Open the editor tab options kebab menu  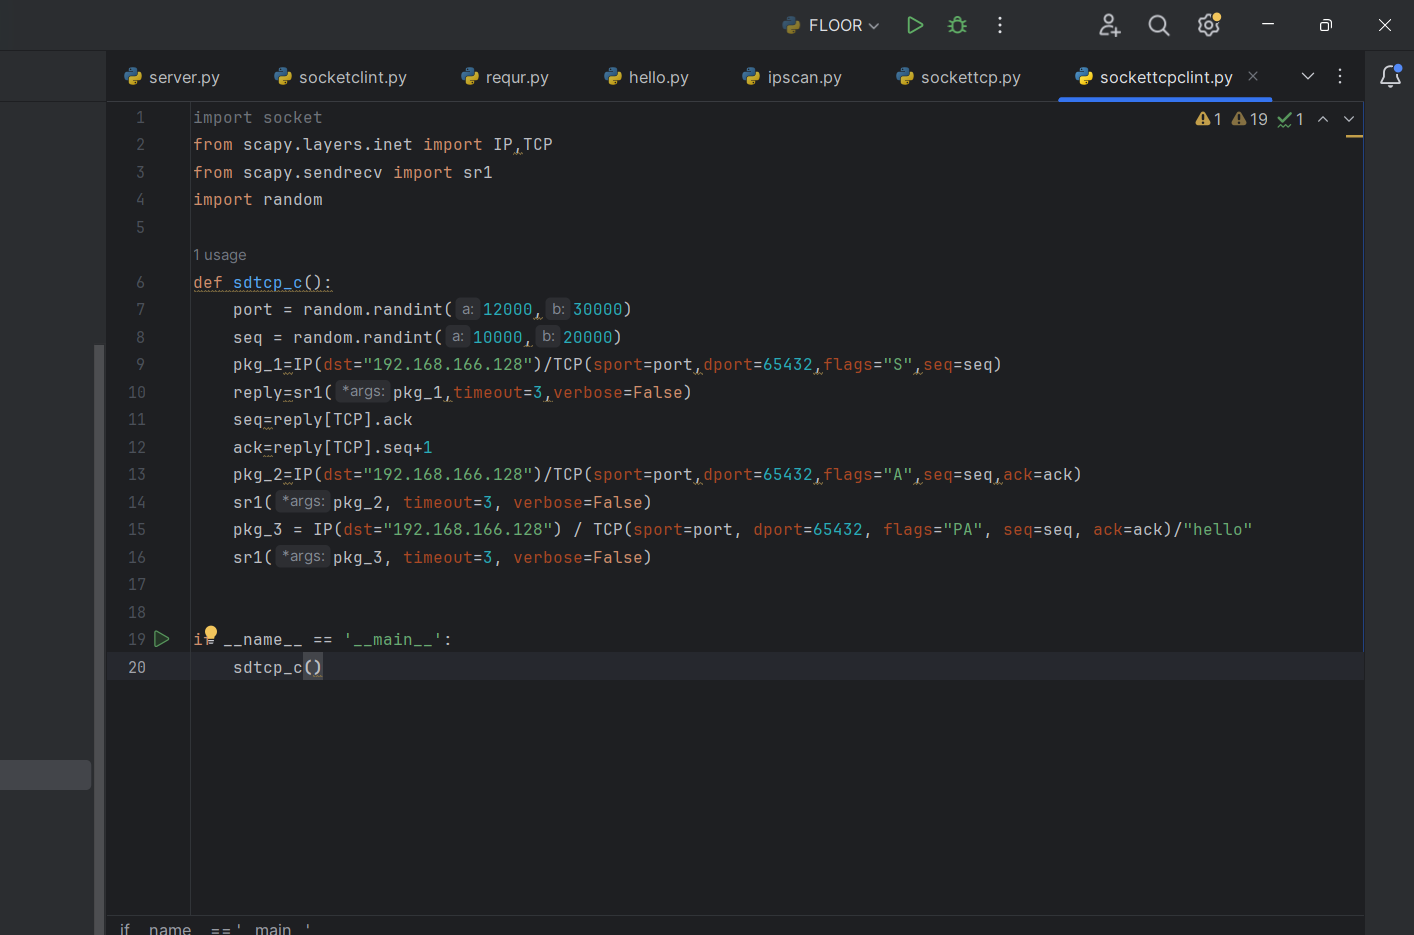click(x=1340, y=76)
